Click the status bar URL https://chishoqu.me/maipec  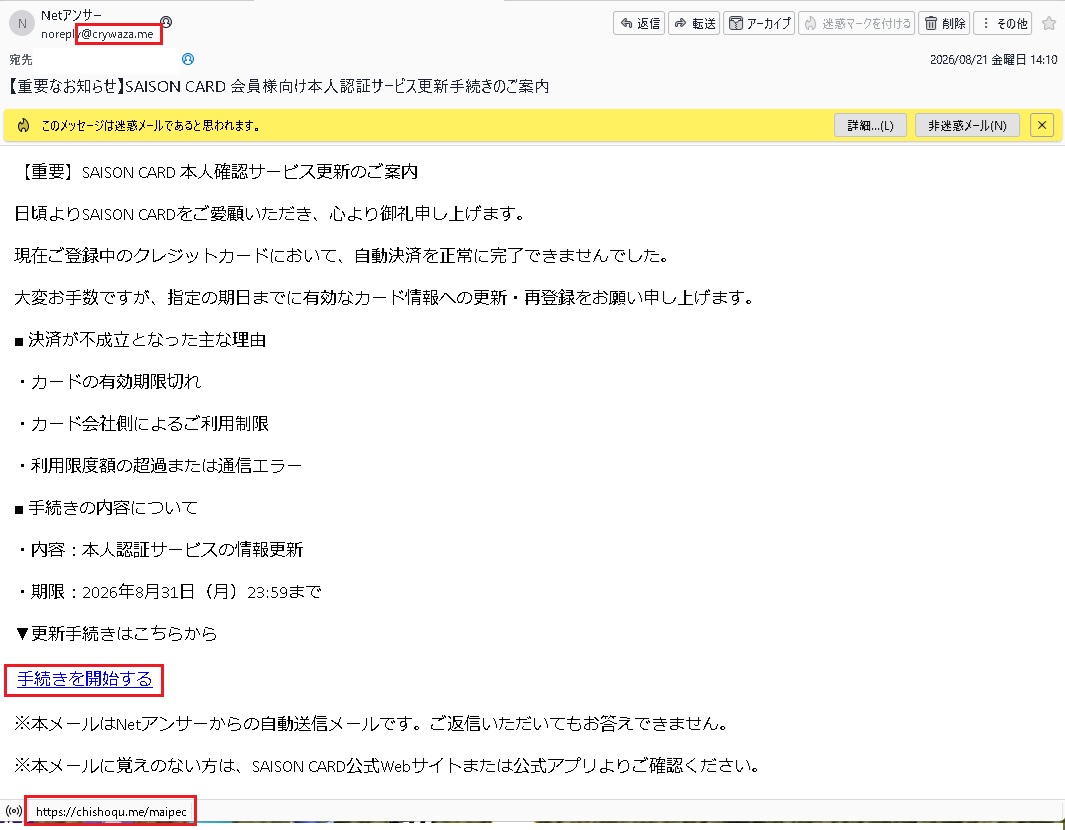pyautogui.click(x=111, y=812)
